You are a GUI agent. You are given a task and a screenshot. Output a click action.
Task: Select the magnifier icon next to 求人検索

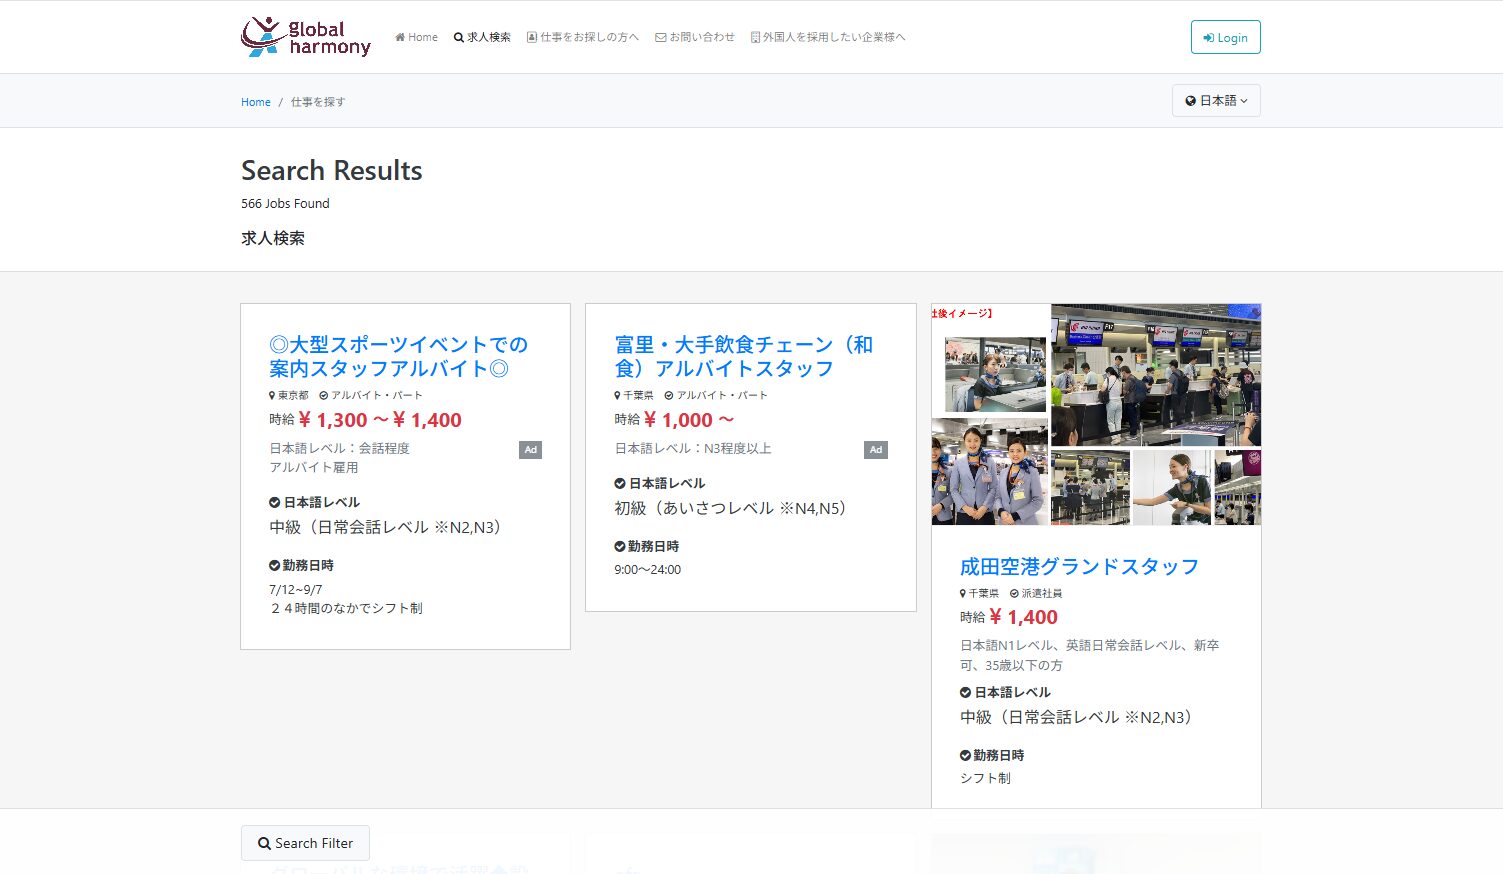click(457, 36)
